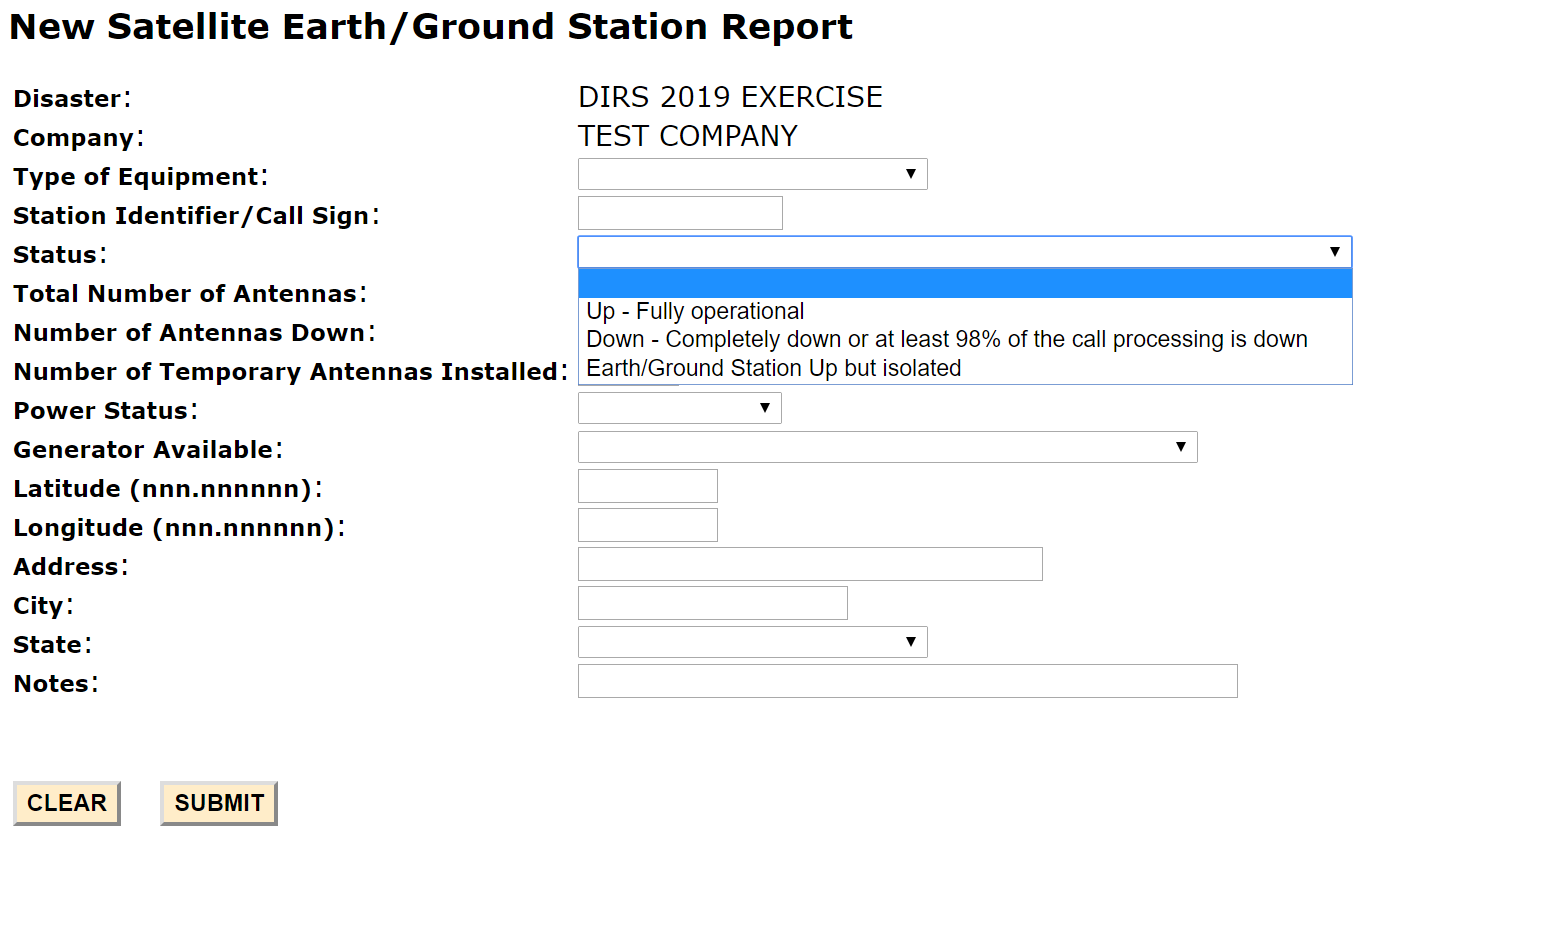
Task: Select the Address text field
Action: 810,564
